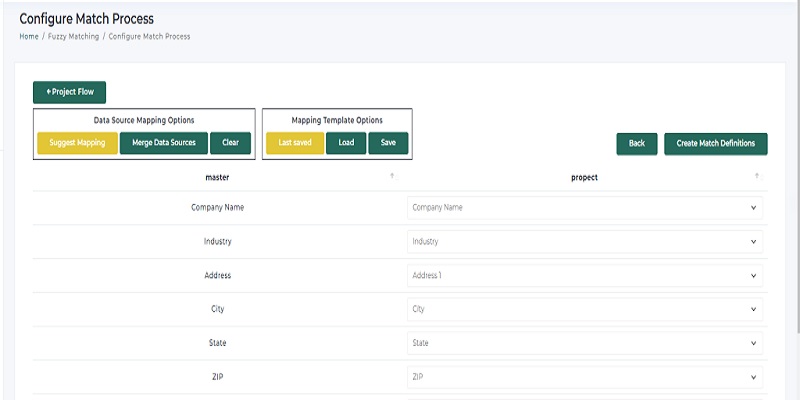Go to Fuzzy Matching breadcrumb
Image resolution: width=800 pixels, height=400 pixels.
pyautogui.click(x=73, y=36)
